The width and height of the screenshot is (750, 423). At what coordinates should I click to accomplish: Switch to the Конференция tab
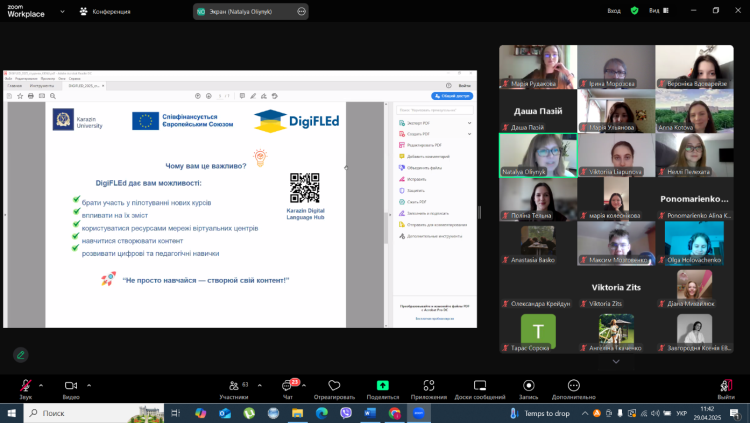(x=105, y=11)
